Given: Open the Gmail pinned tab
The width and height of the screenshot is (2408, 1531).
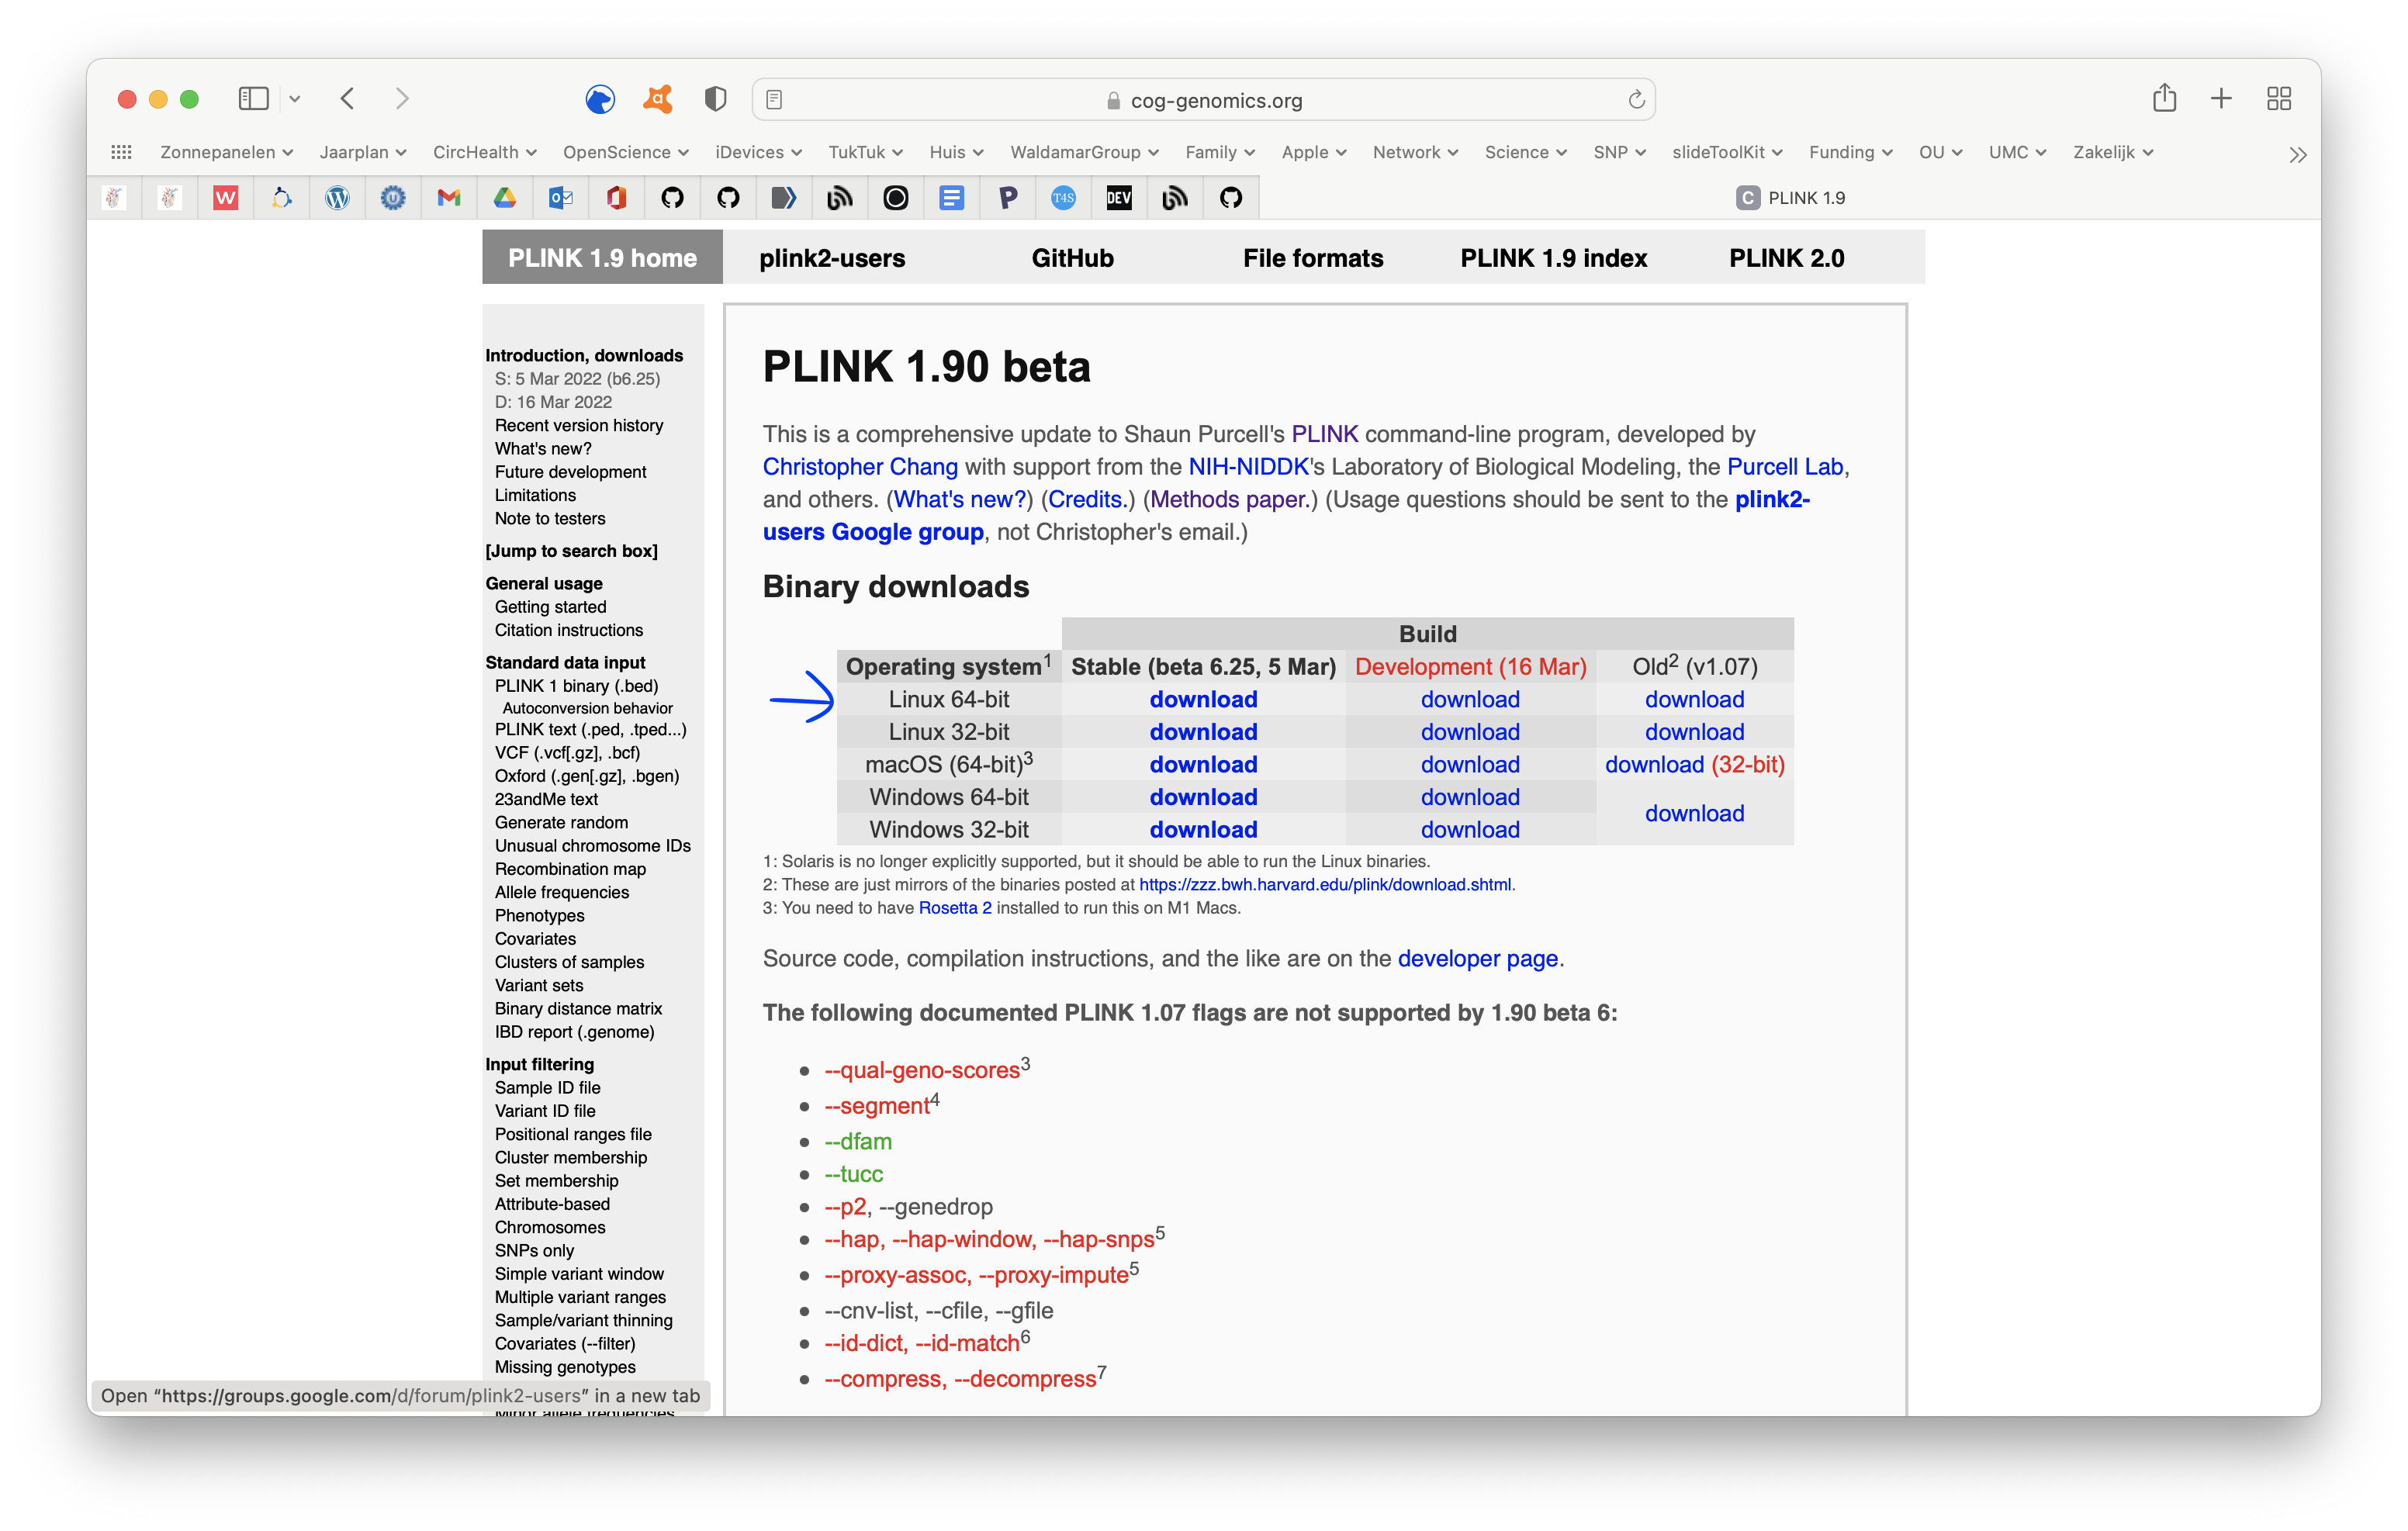Looking at the screenshot, I should pos(449,198).
